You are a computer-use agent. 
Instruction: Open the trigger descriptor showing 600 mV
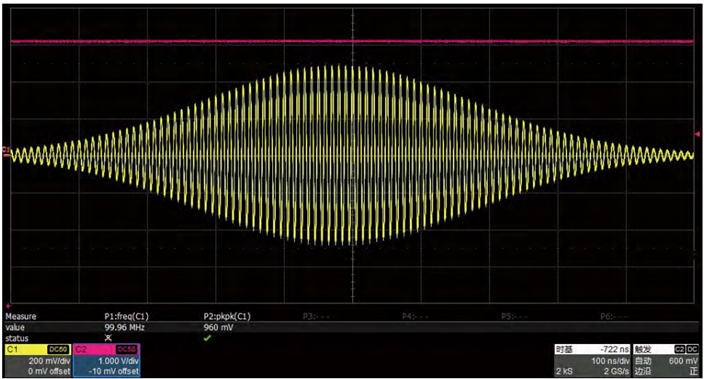[x=666, y=360]
